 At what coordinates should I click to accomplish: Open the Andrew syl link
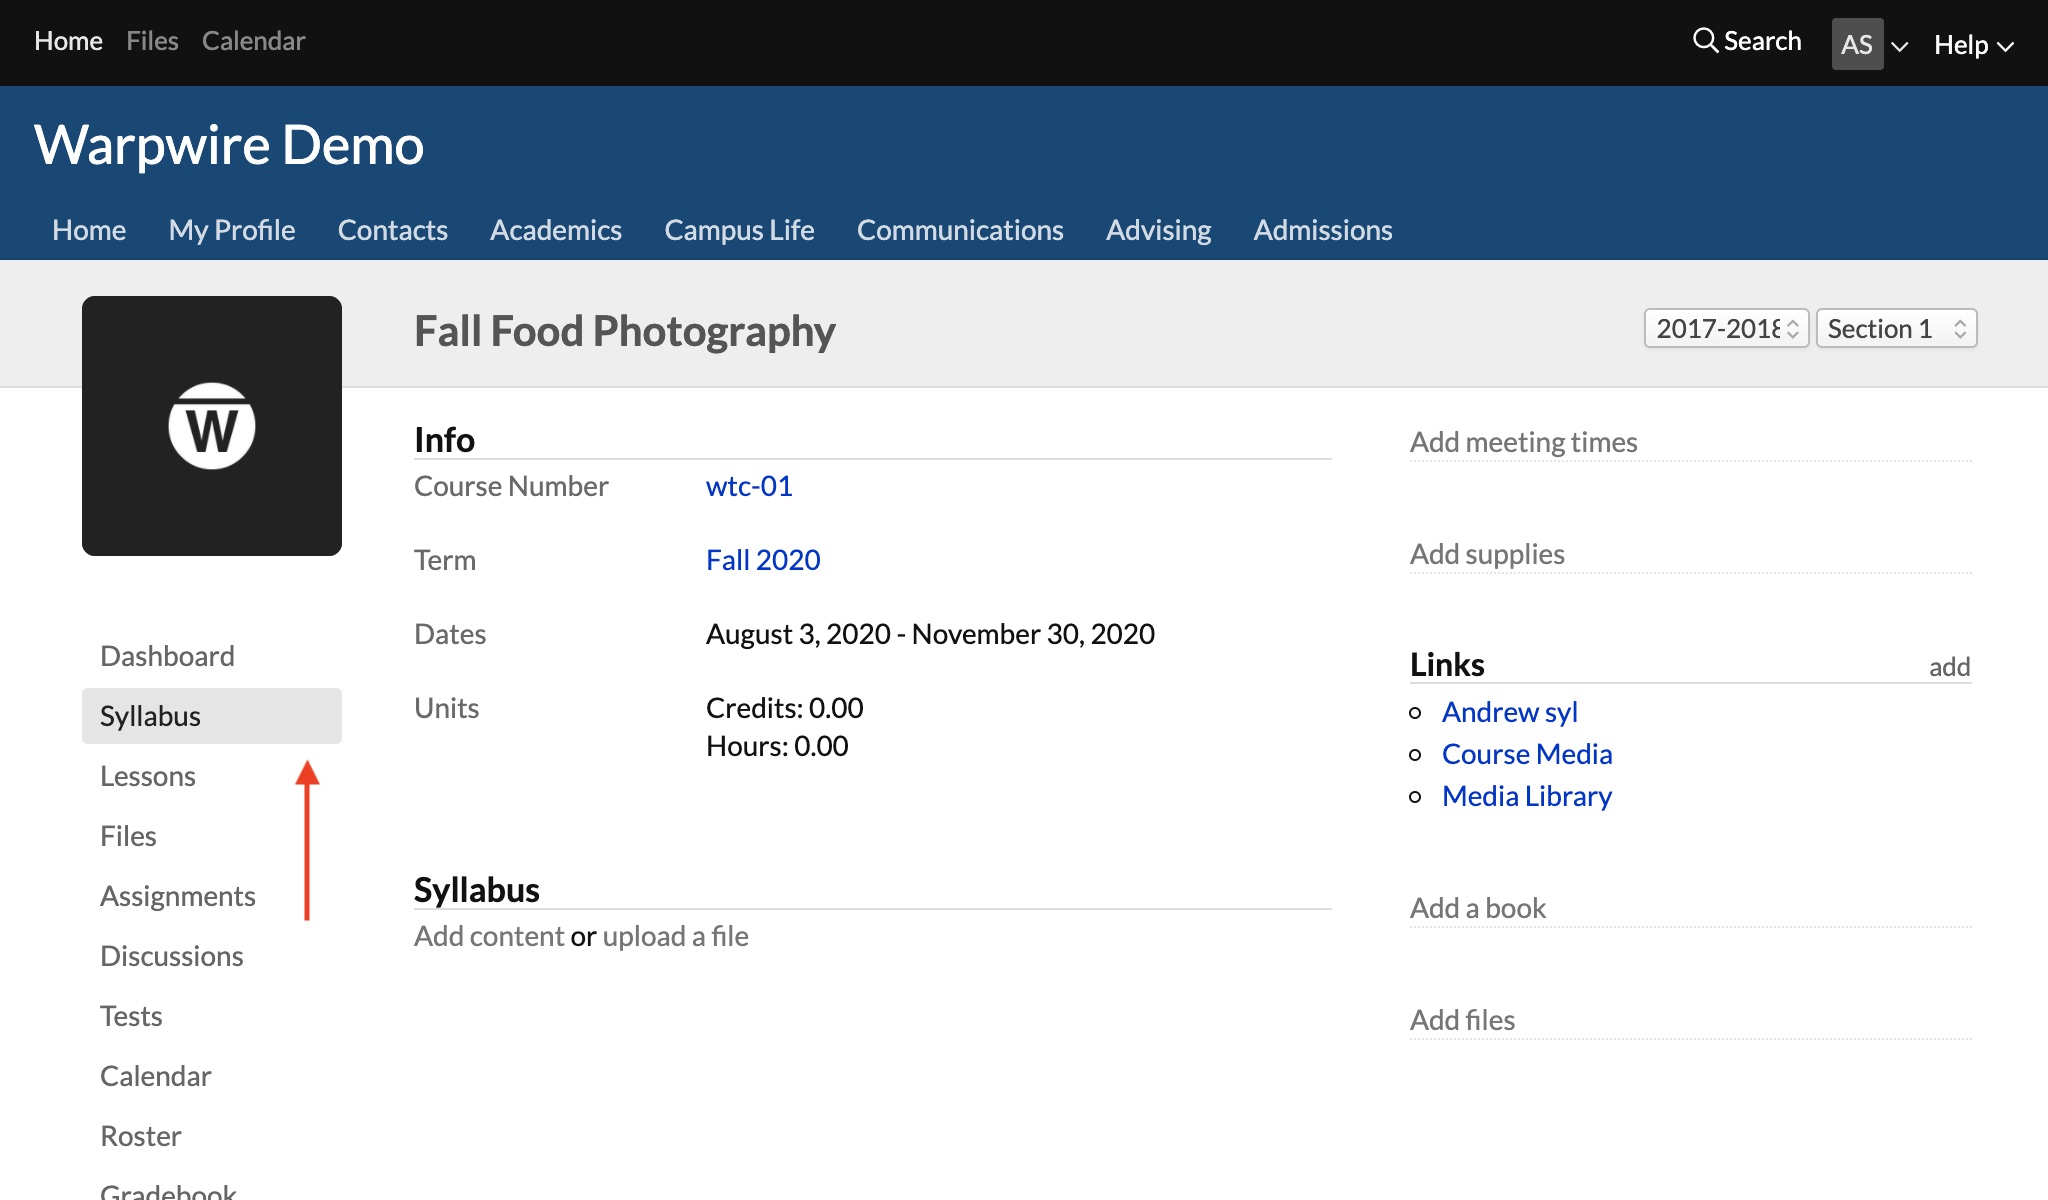click(x=1509, y=712)
